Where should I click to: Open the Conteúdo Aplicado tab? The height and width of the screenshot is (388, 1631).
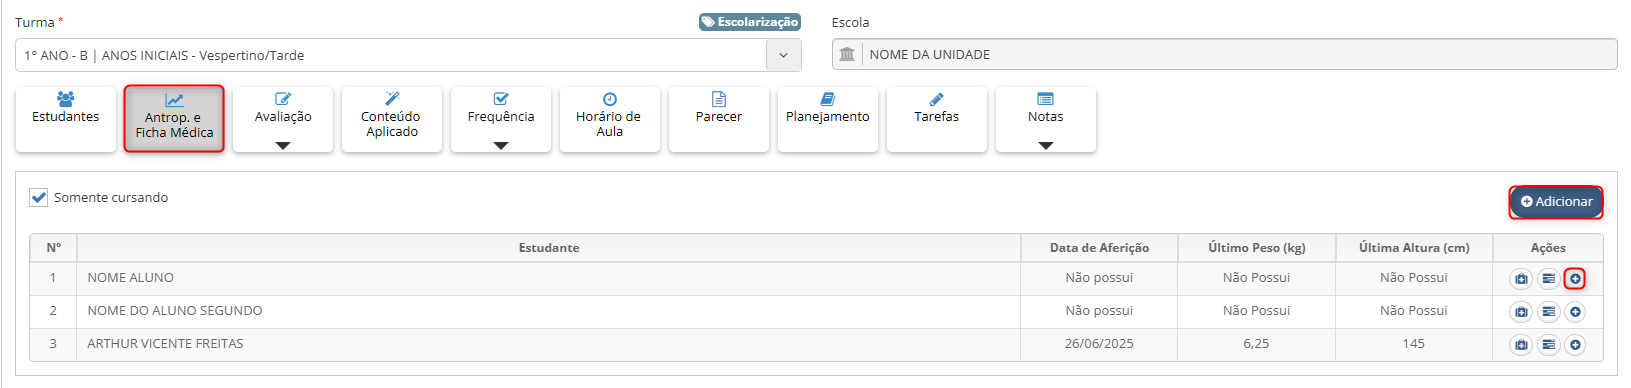pos(392,119)
